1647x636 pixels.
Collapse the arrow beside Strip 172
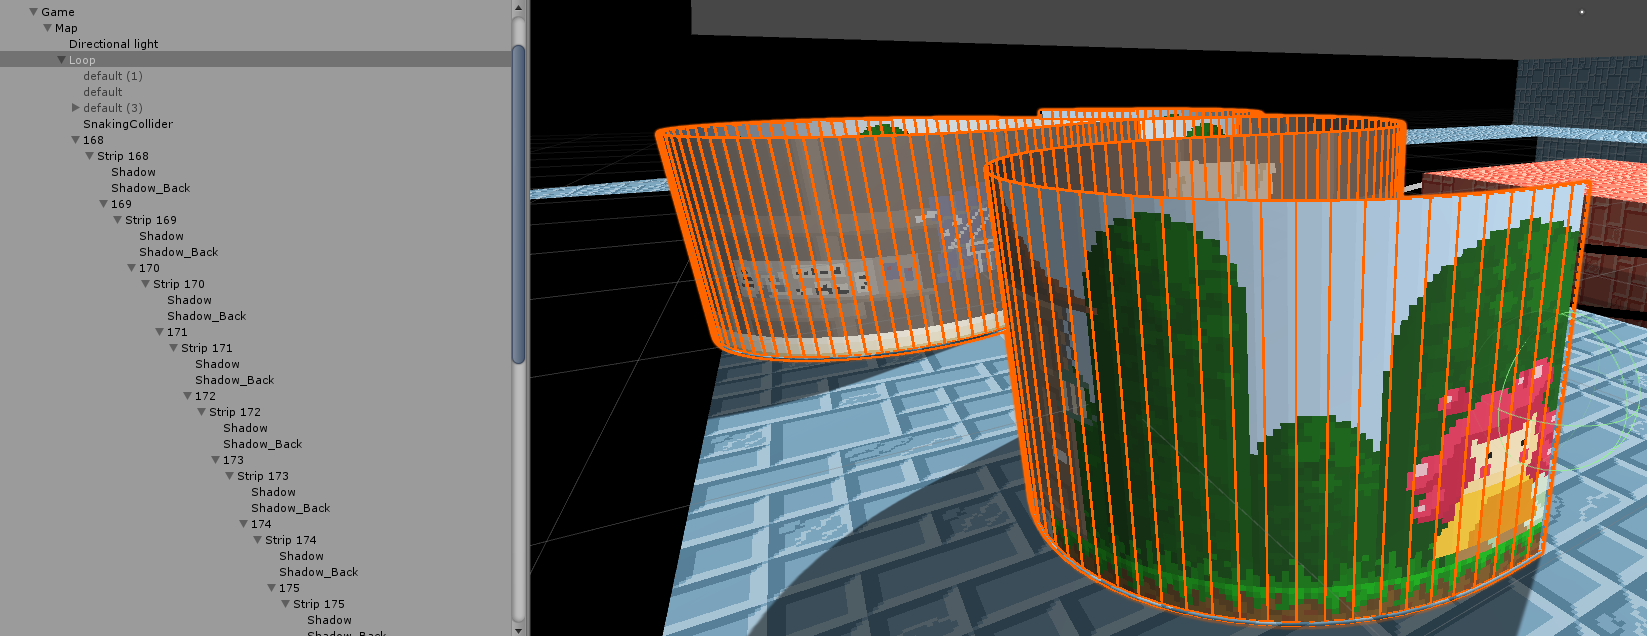pyautogui.click(x=201, y=412)
